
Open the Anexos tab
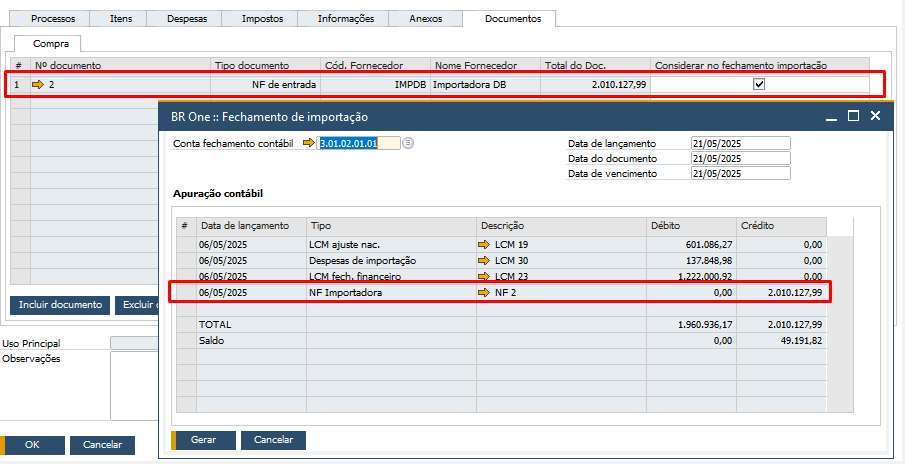tap(425, 19)
